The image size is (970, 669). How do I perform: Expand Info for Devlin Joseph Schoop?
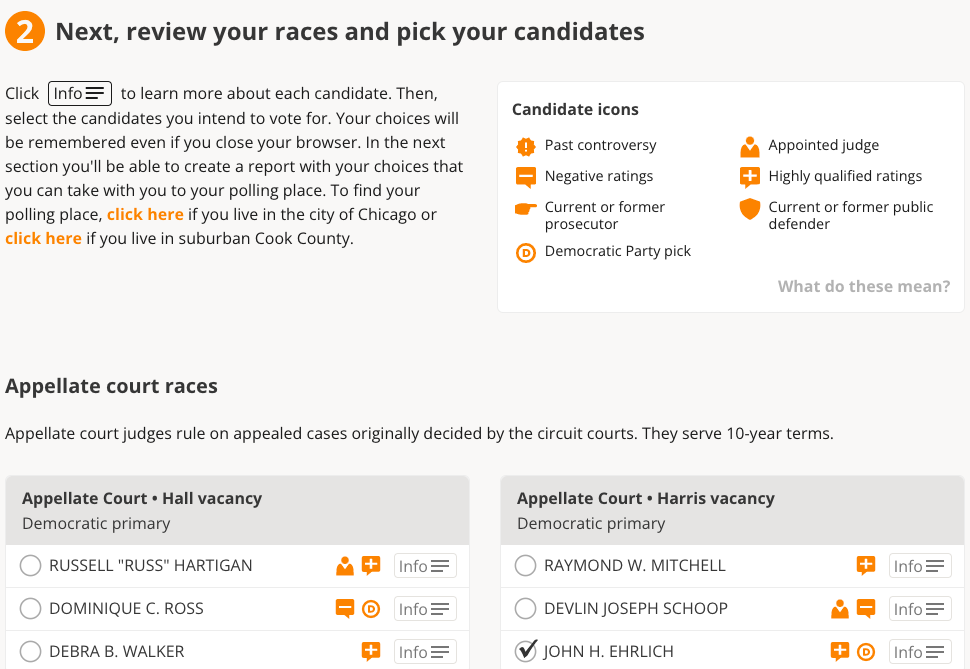pyautogui.click(x=920, y=609)
